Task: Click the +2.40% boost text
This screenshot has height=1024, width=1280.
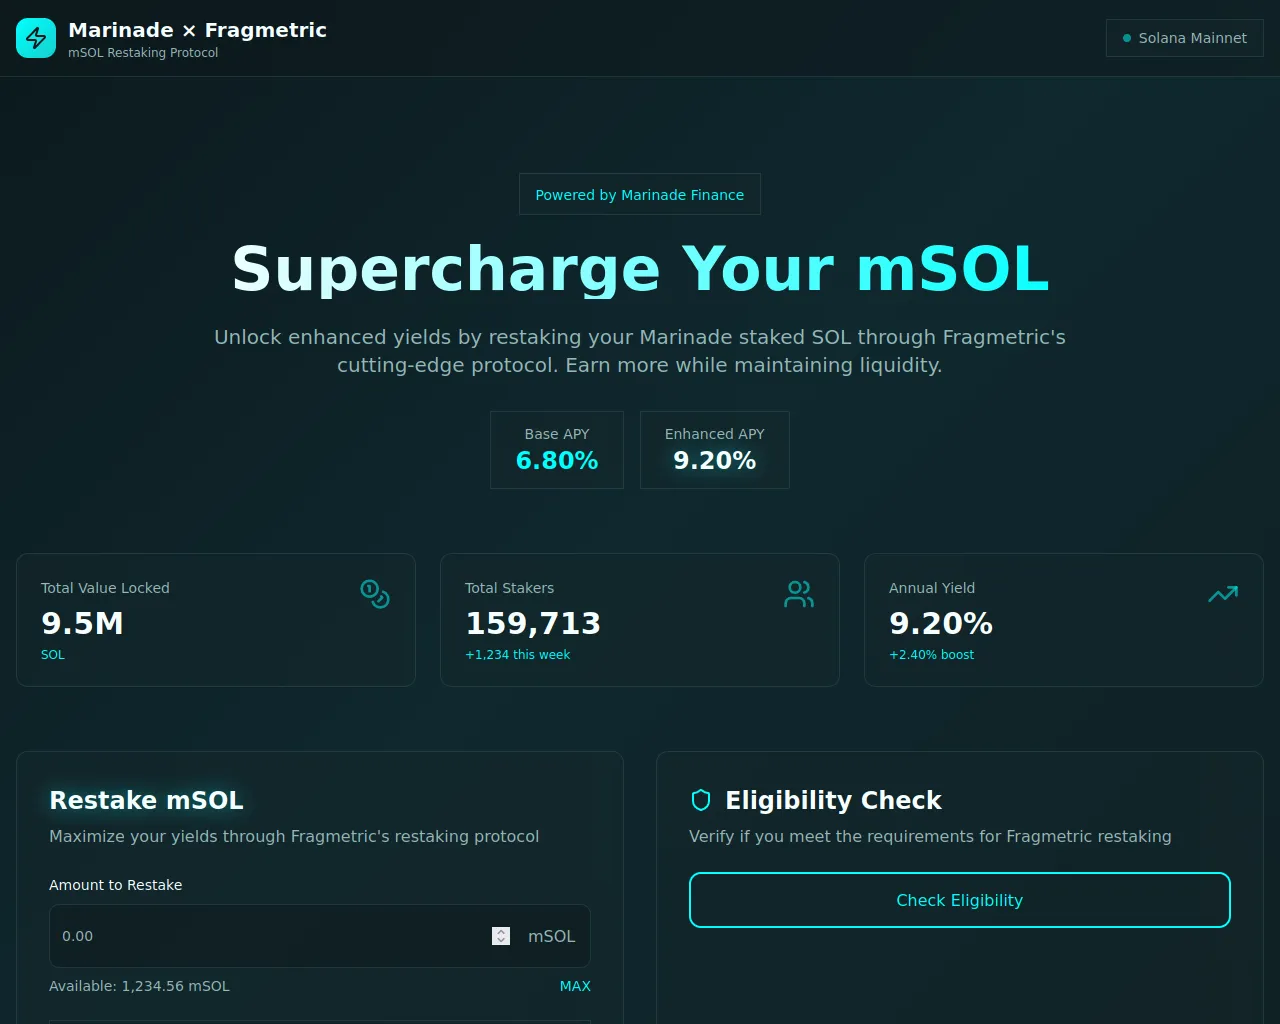Action: 932,655
